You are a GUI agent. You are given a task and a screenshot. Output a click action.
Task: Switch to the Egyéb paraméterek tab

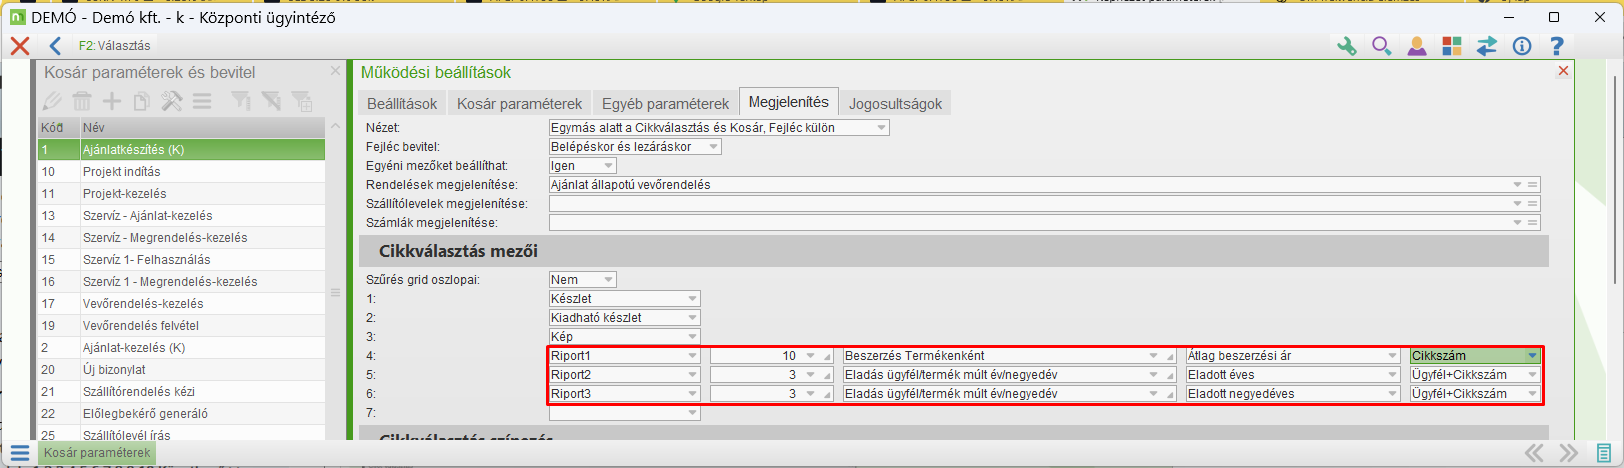[665, 103]
